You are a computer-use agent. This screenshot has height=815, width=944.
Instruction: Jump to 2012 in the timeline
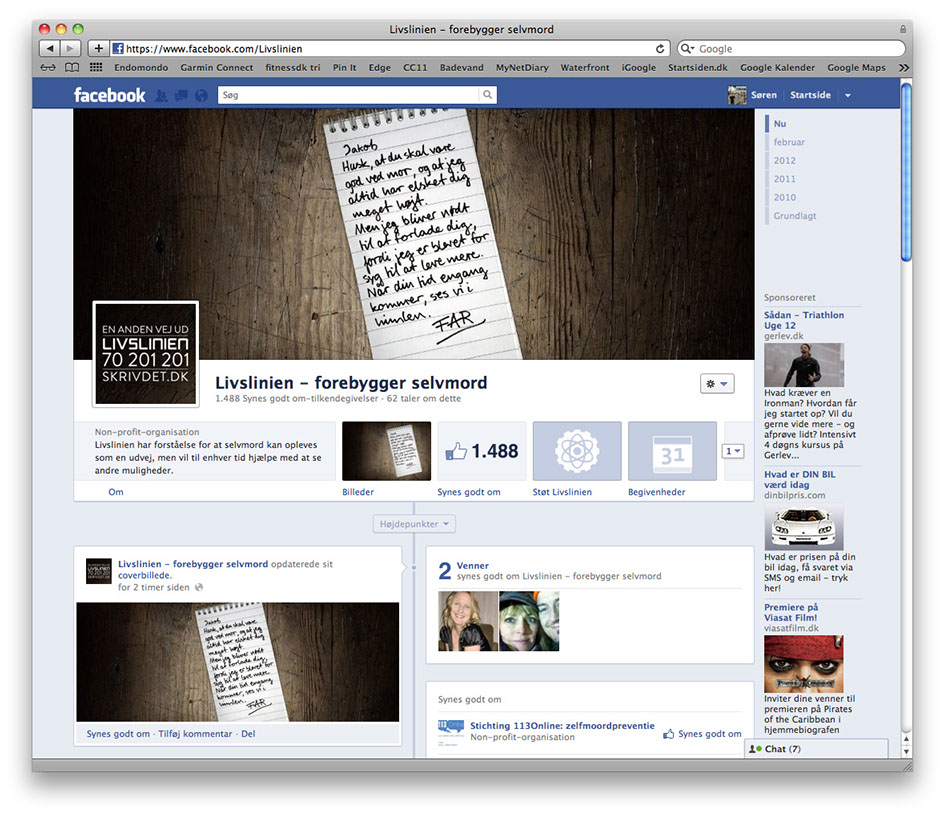[784, 161]
